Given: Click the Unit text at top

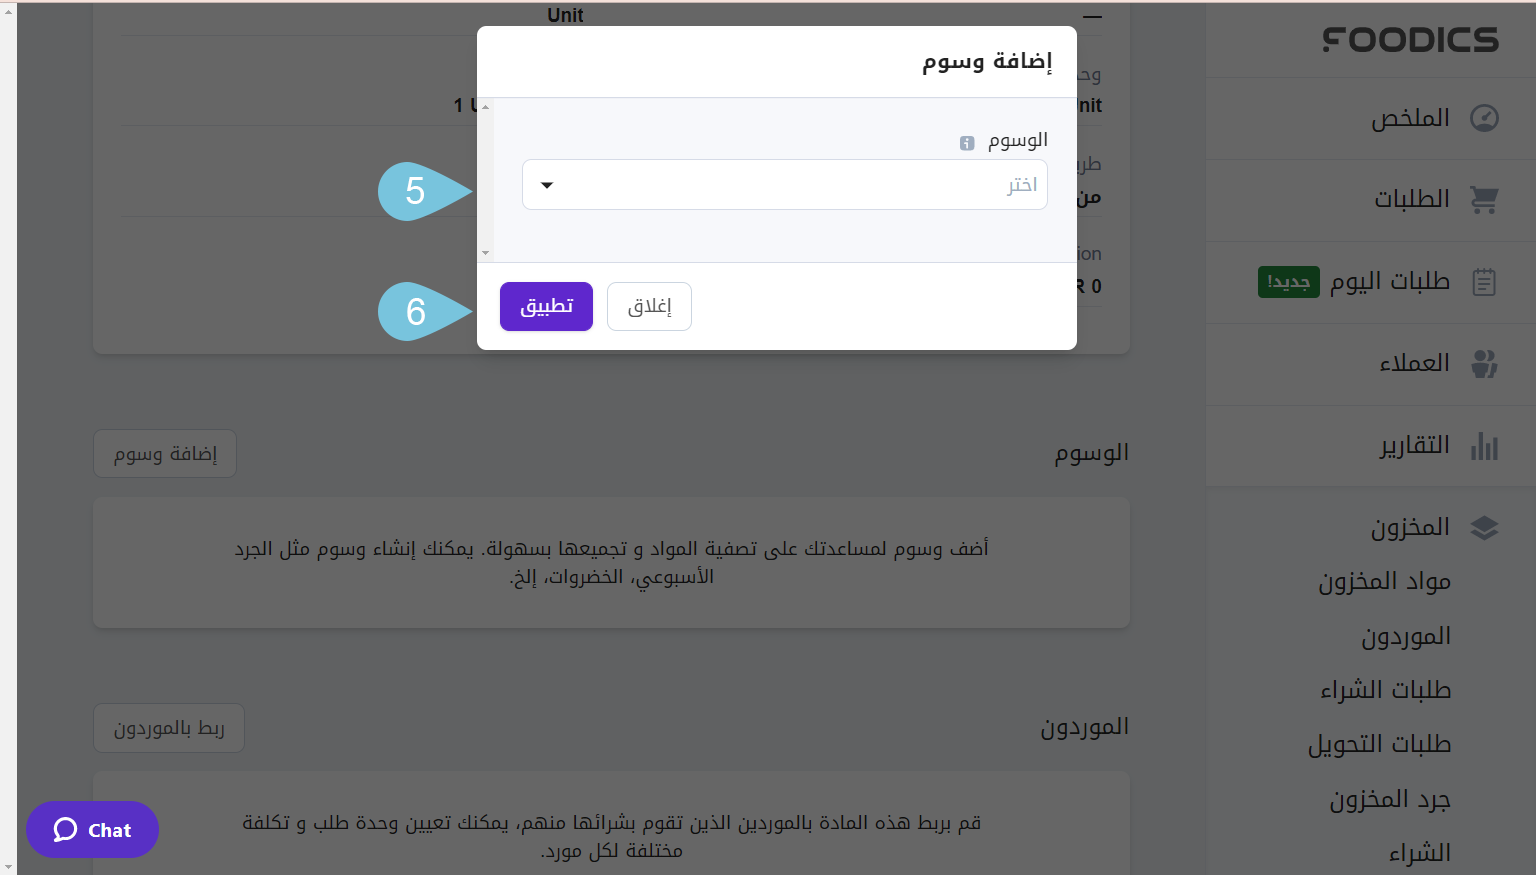Looking at the screenshot, I should pos(565,15).
